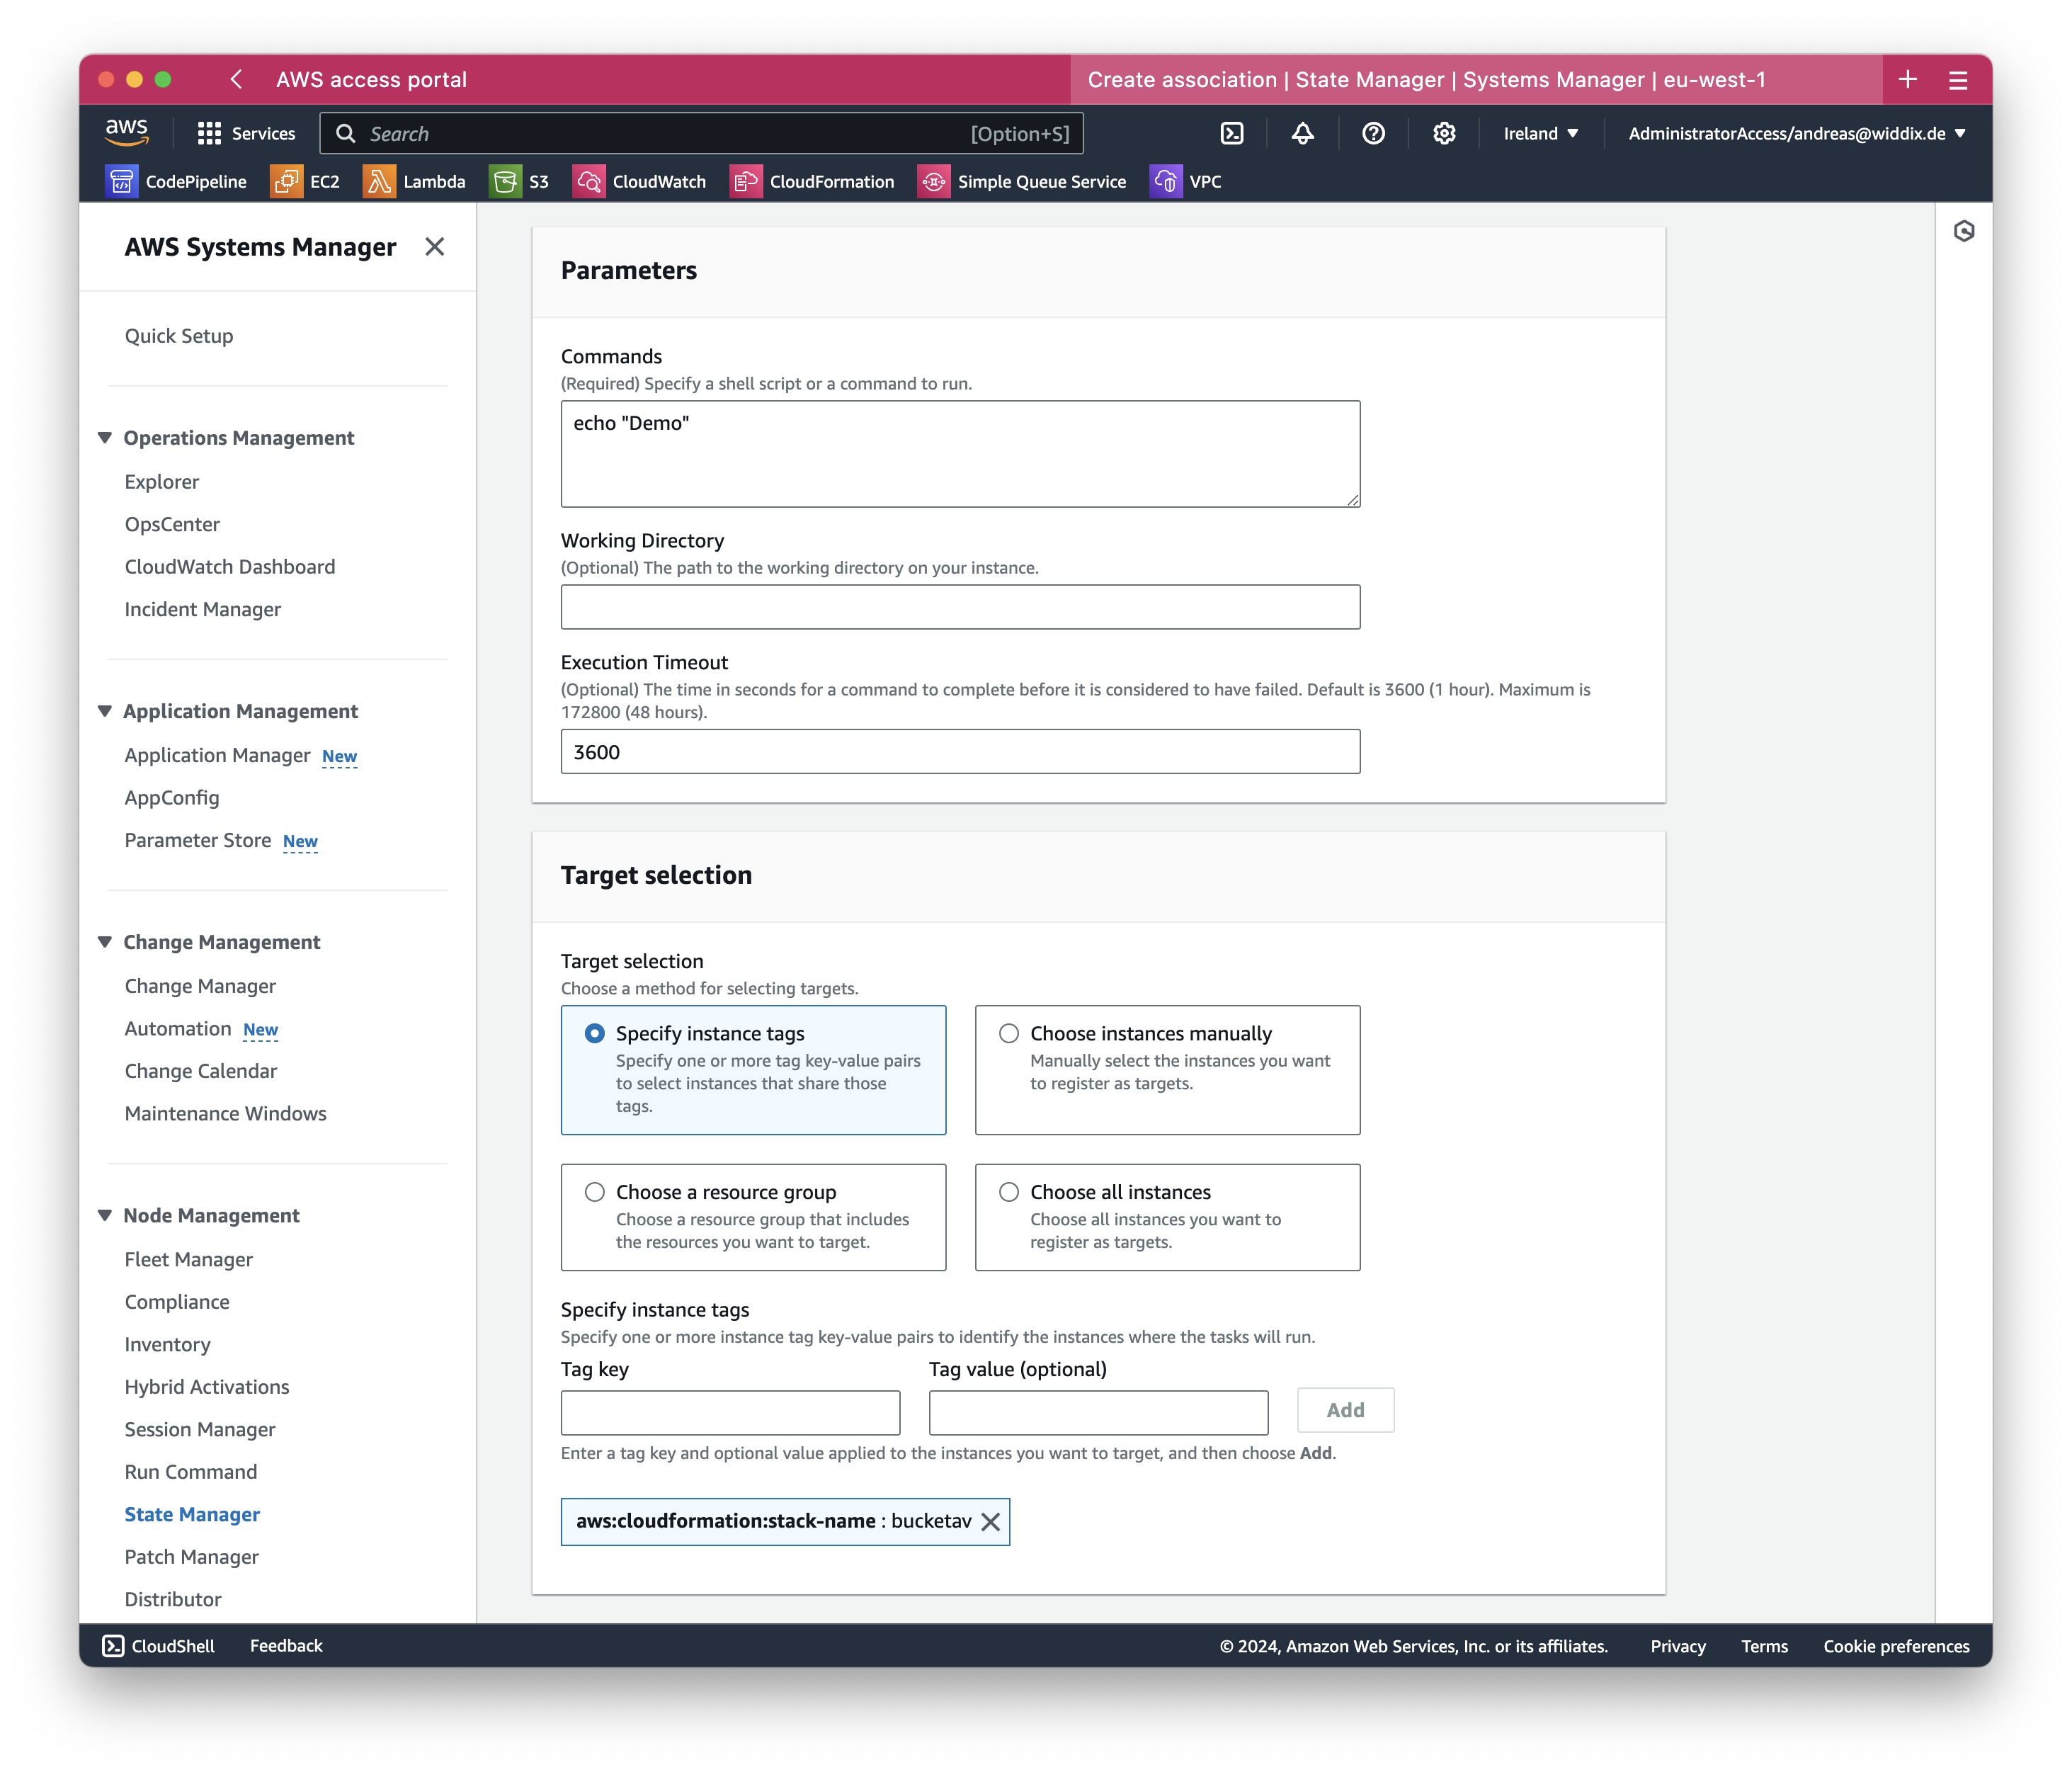The image size is (2072, 1772).
Task: Open Cookie preferences link
Action: coord(1896,1646)
